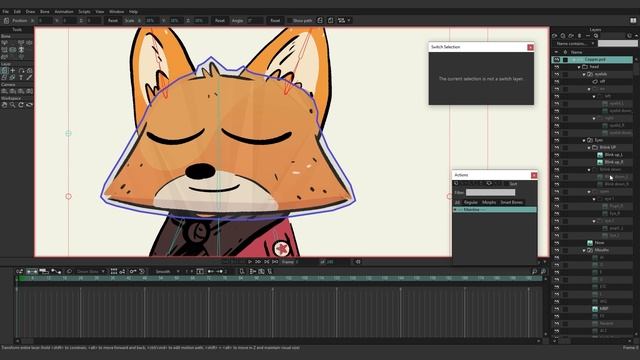Switch to the Morphs tab in Actions
The image size is (640, 360).
pyautogui.click(x=489, y=202)
